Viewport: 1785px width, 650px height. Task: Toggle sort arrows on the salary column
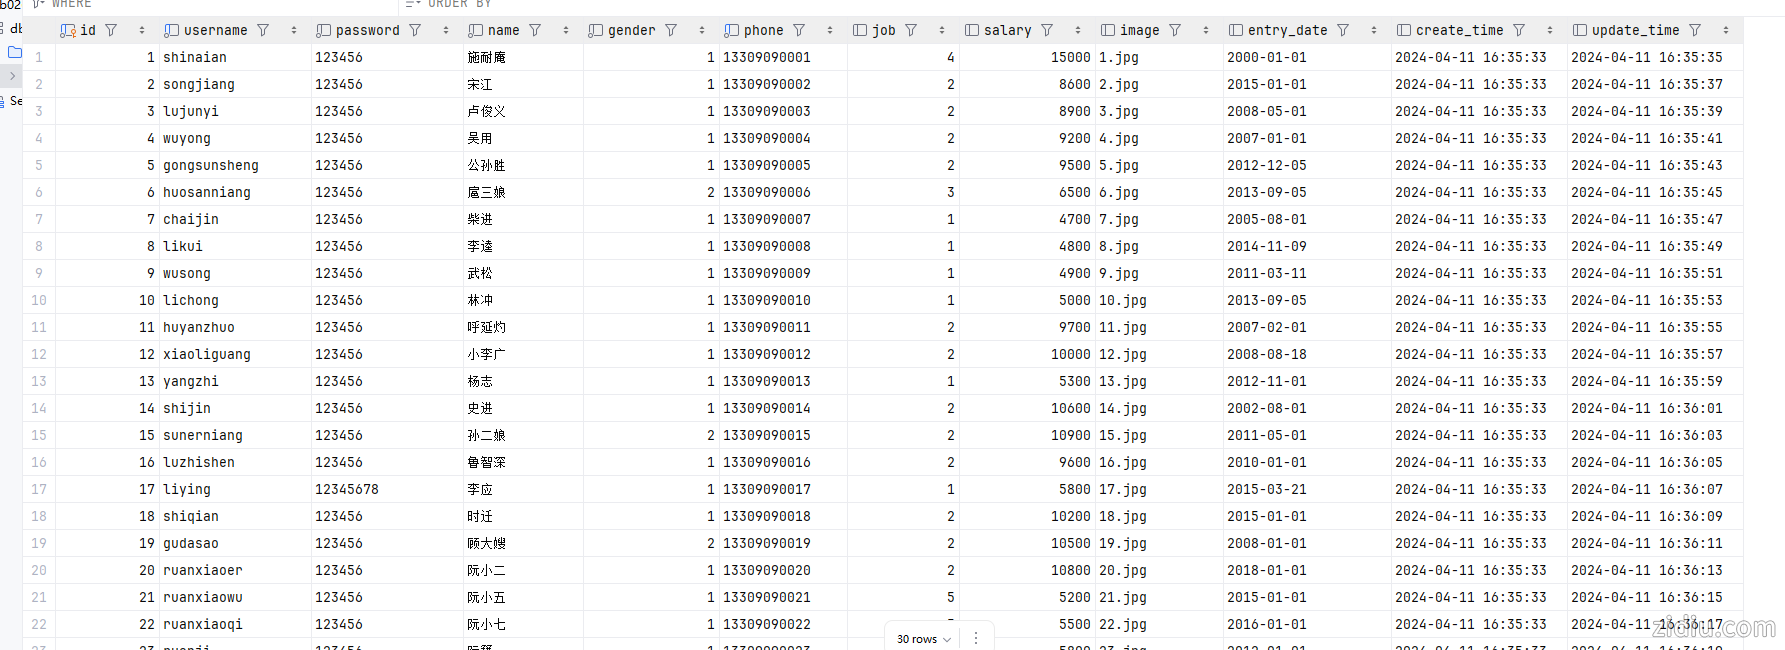(x=1078, y=30)
